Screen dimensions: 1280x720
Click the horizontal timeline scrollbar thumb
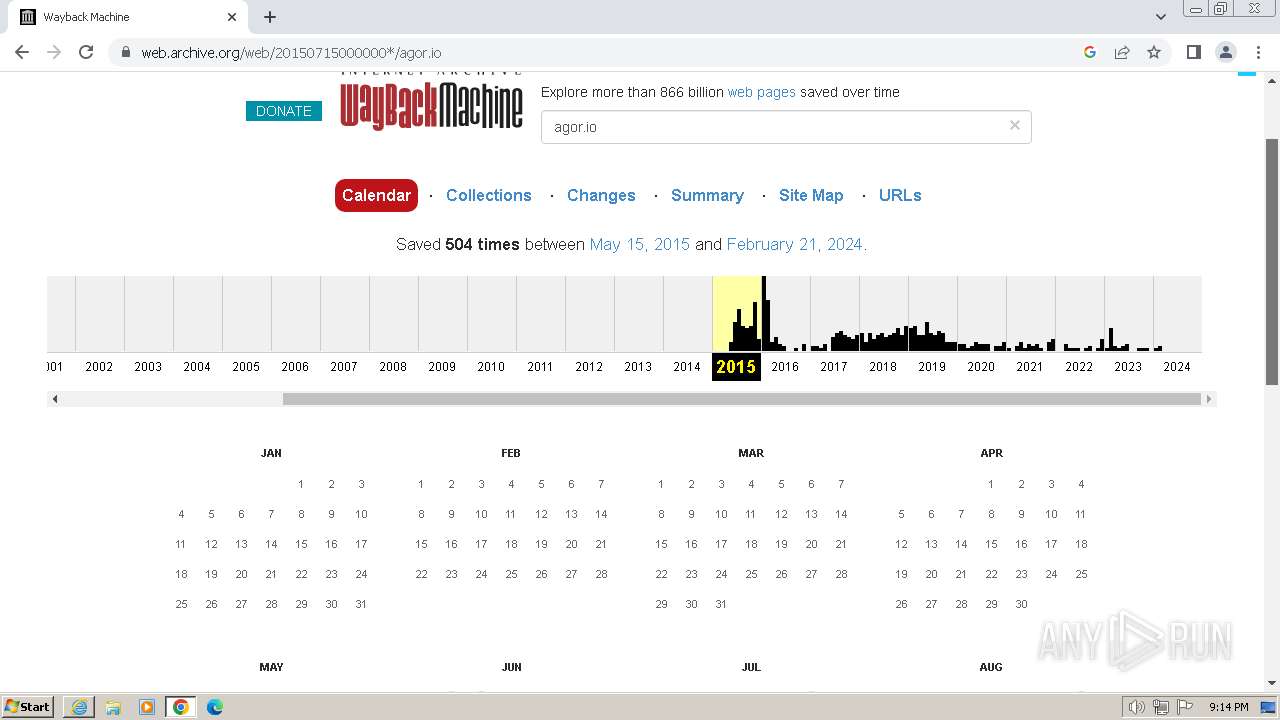pos(741,399)
